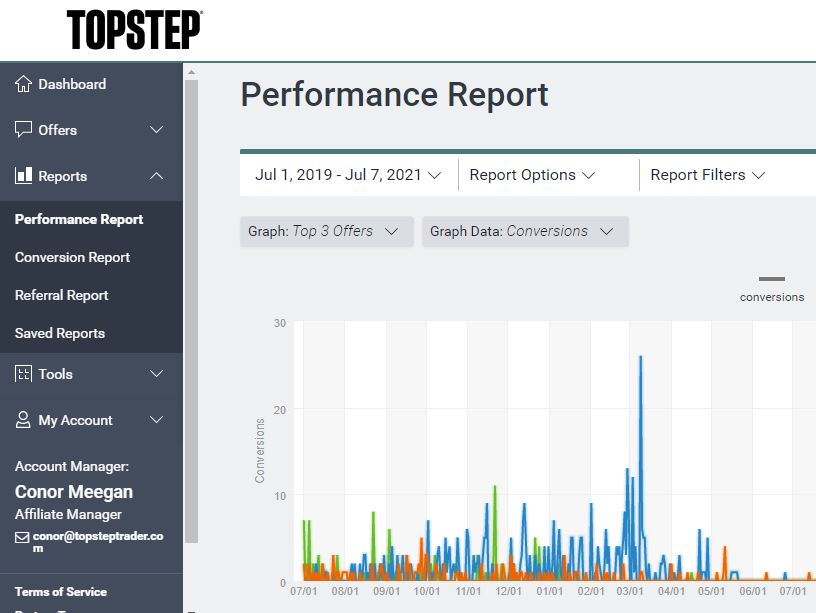Click the Dashboard home icon
816x613 pixels.
[x=24, y=84]
